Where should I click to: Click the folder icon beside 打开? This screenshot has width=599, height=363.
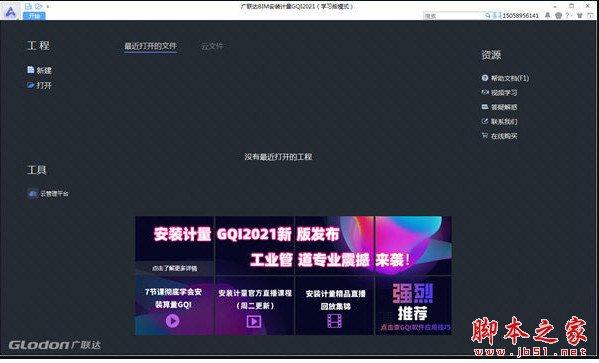(x=31, y=85)
